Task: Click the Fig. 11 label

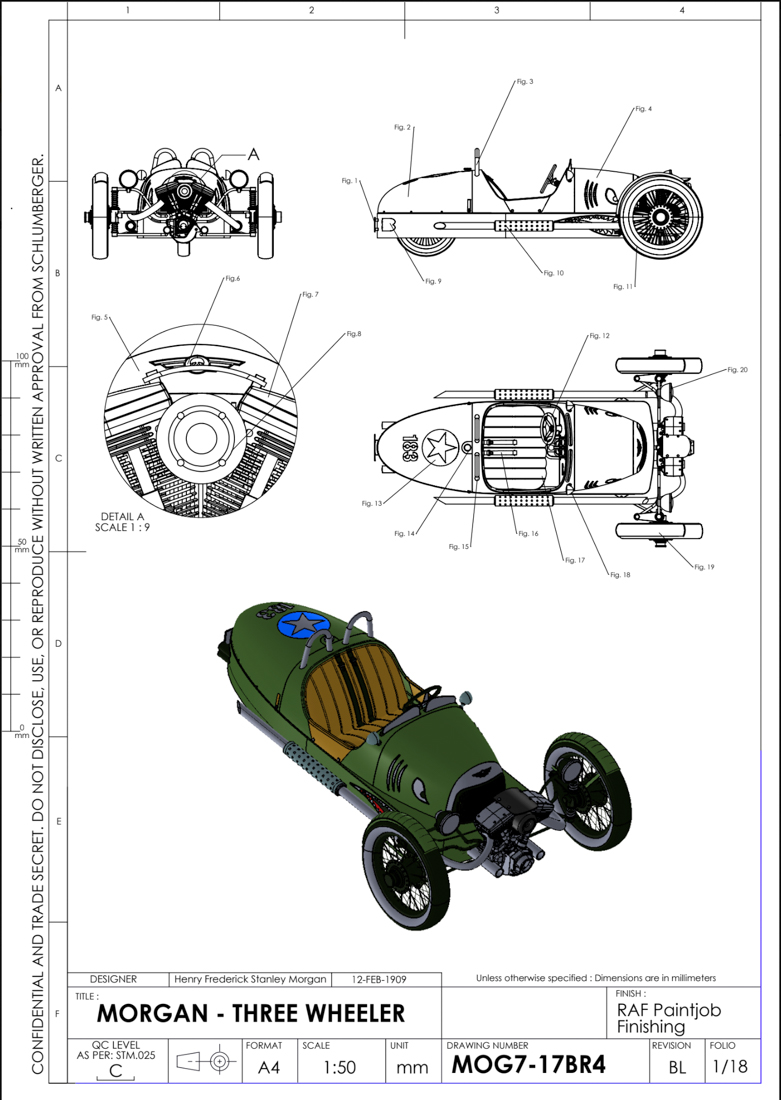Action: pos(622,286)
